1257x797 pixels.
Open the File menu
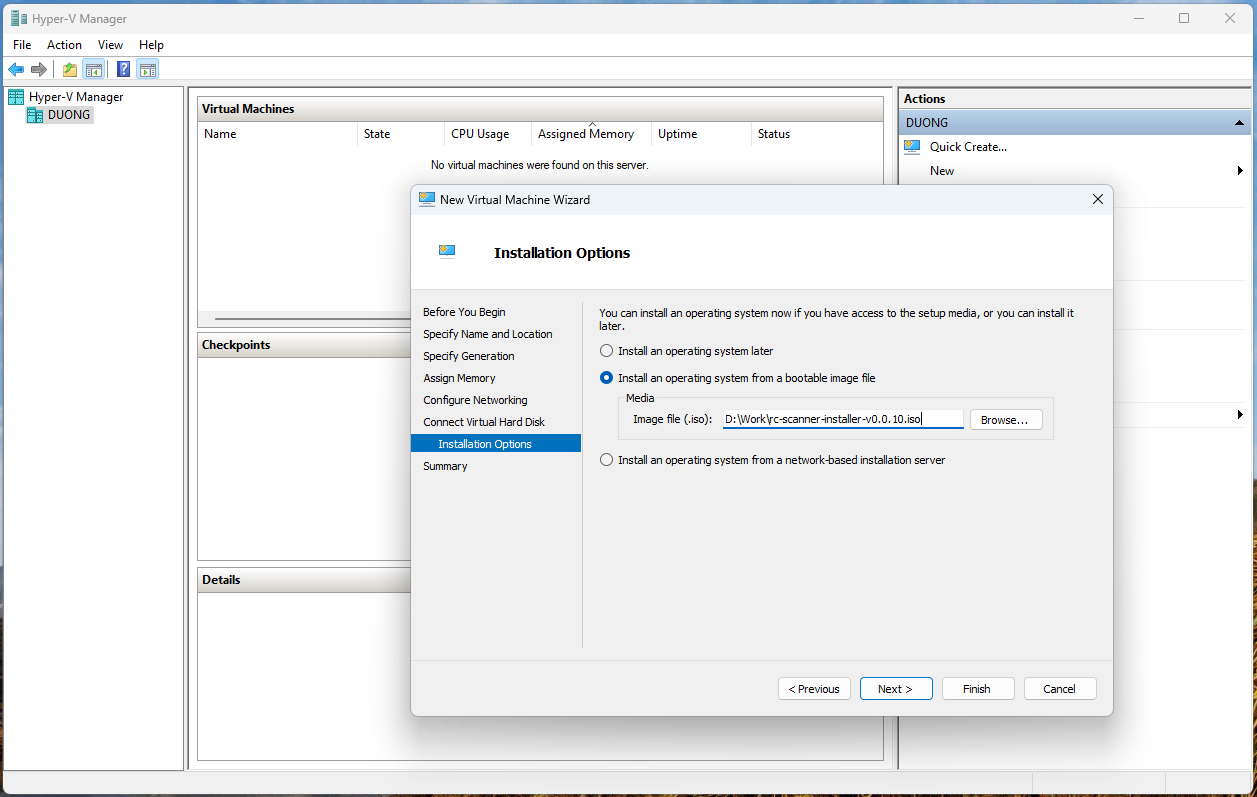coord(22,45)
